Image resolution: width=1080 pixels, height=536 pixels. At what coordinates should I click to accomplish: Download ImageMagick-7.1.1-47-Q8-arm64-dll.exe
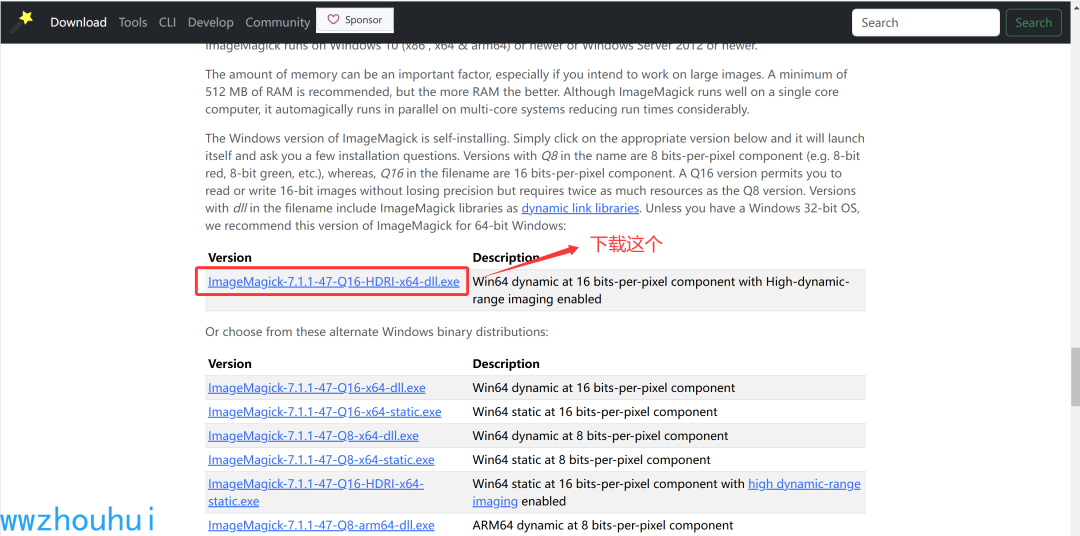321,526
